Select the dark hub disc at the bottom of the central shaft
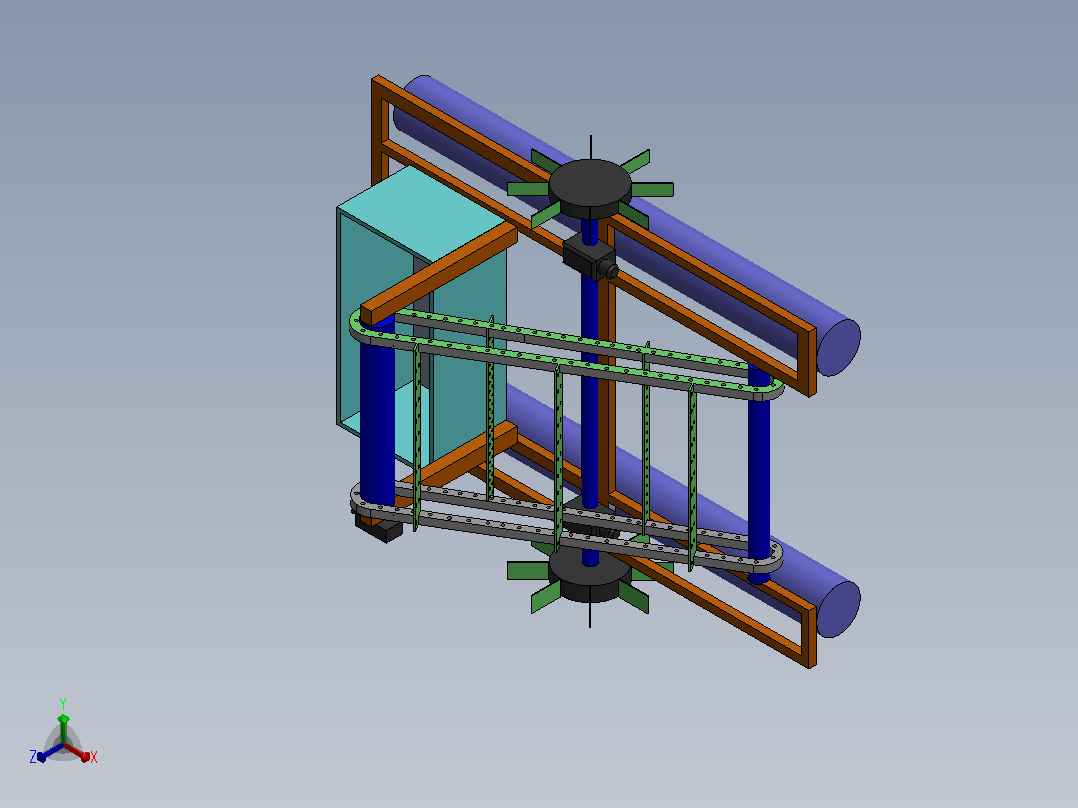Viewport: 1078px width, 808px height. 589,575
